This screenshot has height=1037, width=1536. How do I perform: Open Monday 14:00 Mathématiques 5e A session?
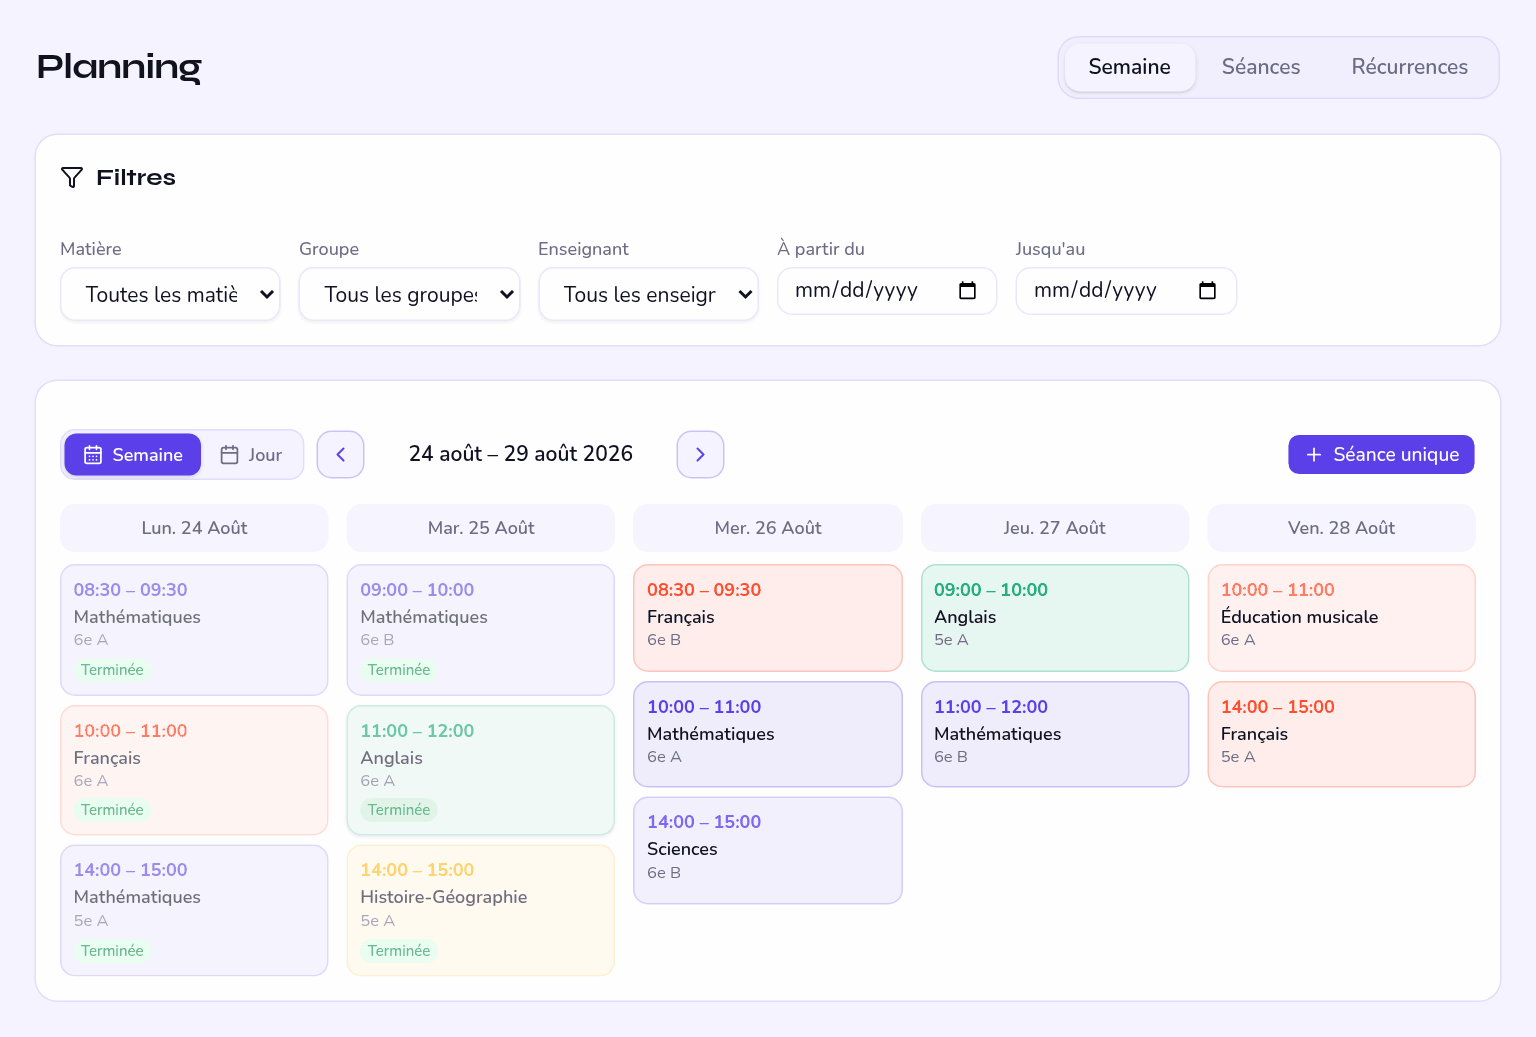pos(194,910)
